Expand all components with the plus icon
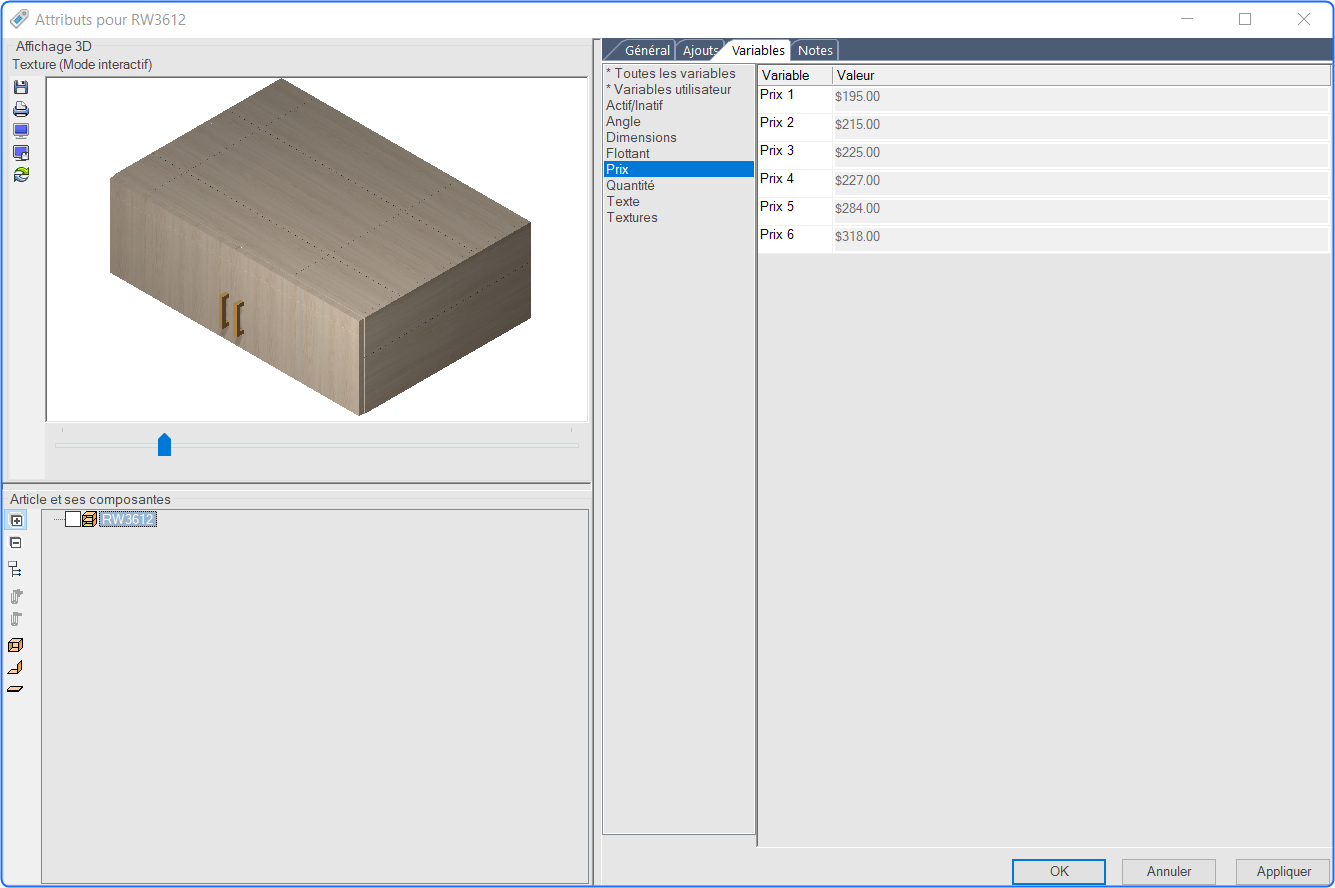Viewport: 1335px width, 888px height. 16,520
